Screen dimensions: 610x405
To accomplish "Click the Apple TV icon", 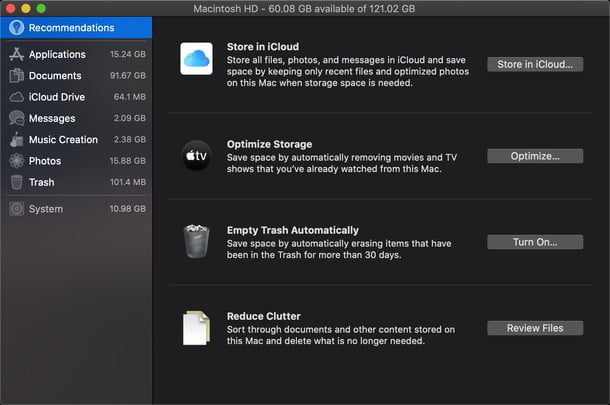I will click(x=196, y=157).
